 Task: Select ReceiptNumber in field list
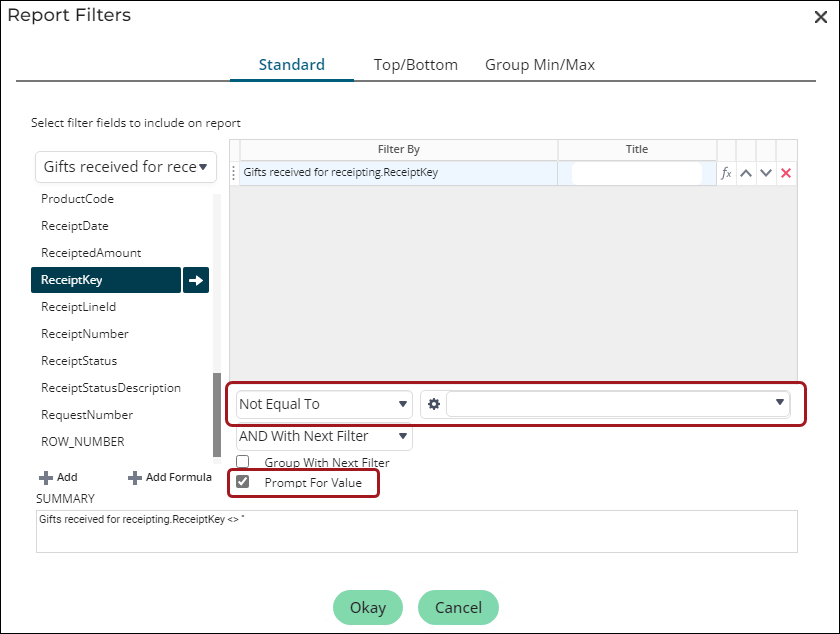point(85,334)
